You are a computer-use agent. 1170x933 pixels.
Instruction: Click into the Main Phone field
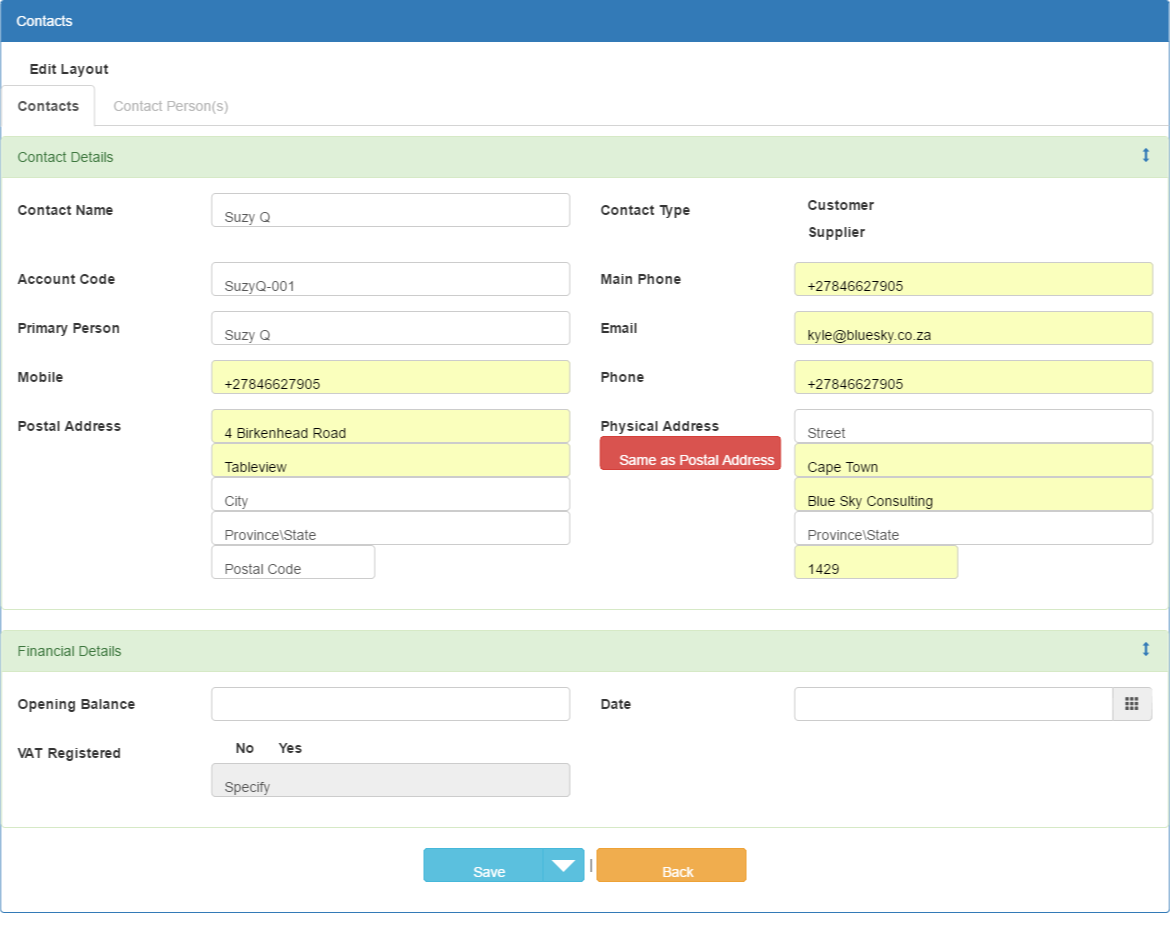coord(973,279)
